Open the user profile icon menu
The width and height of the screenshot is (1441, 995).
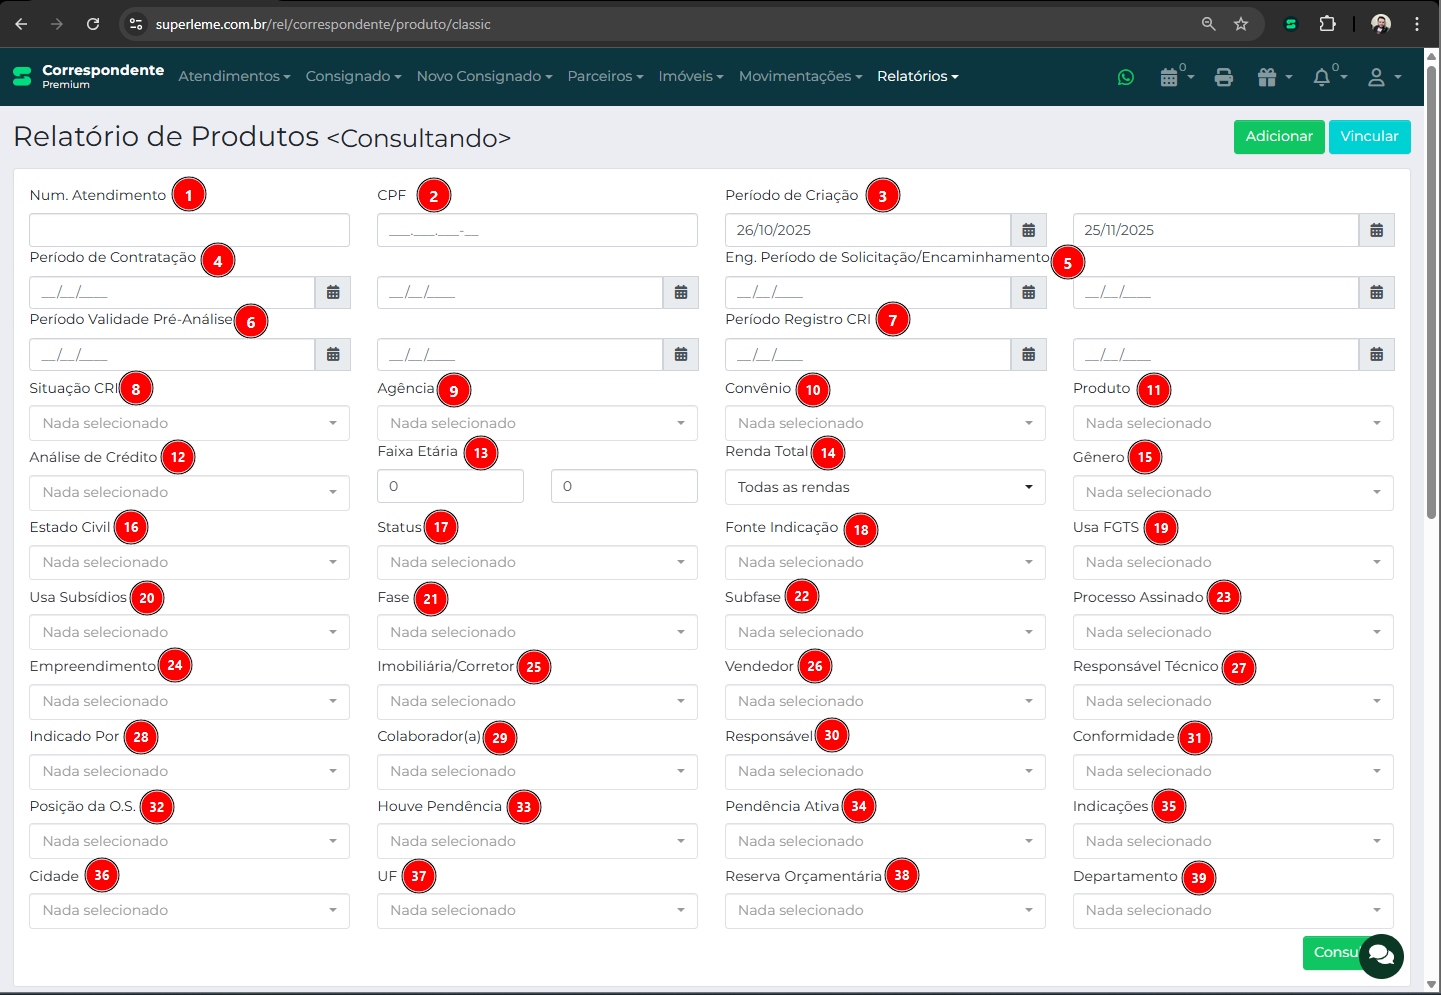click(x=1377, y=77)
